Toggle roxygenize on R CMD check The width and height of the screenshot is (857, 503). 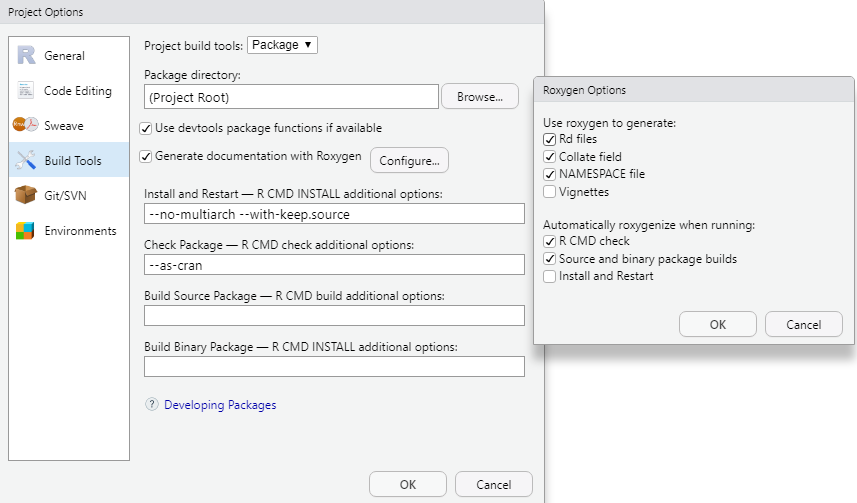(549, 241)
